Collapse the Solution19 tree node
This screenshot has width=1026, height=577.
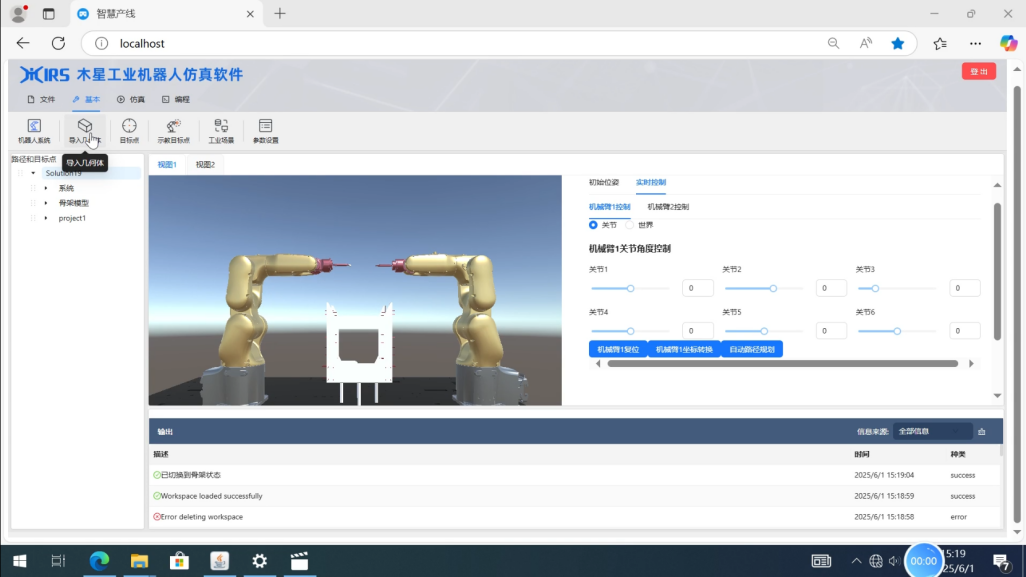[x=33, y=173]
